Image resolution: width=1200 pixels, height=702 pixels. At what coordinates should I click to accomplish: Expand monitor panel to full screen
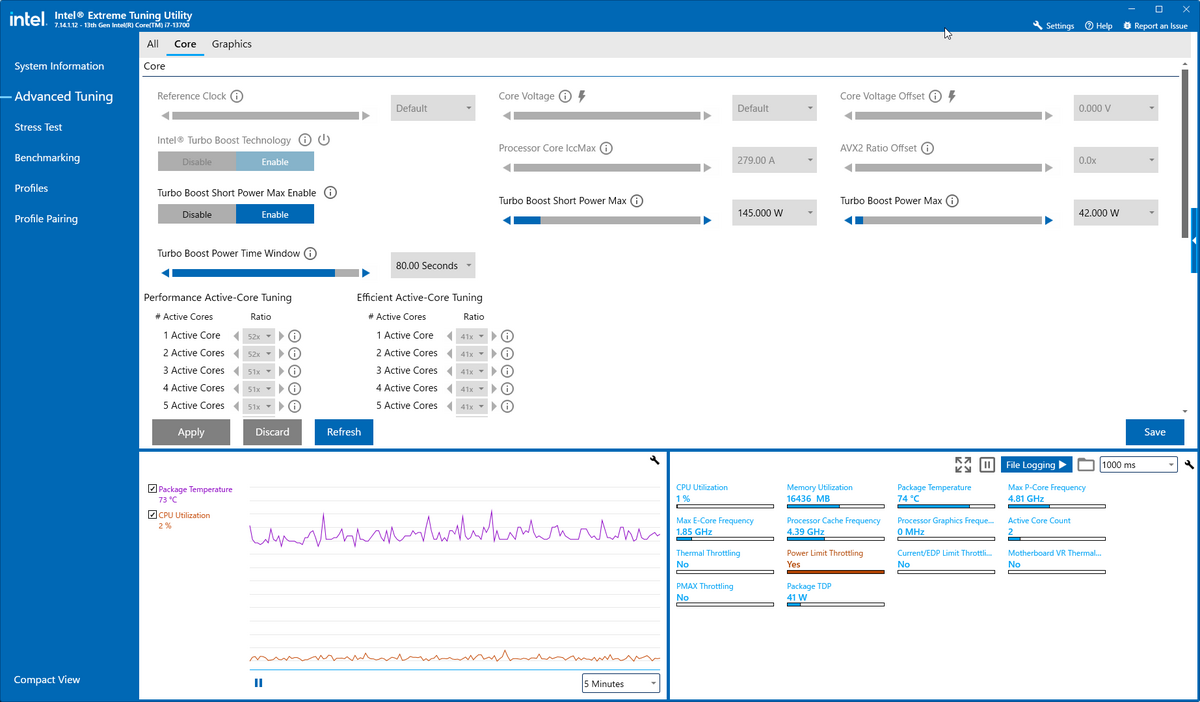coord(963,465)
